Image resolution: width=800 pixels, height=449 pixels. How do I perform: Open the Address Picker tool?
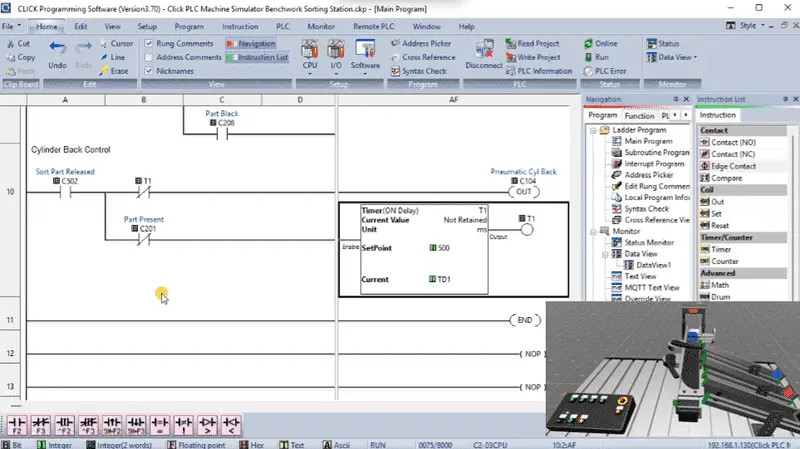click(421, 43)
